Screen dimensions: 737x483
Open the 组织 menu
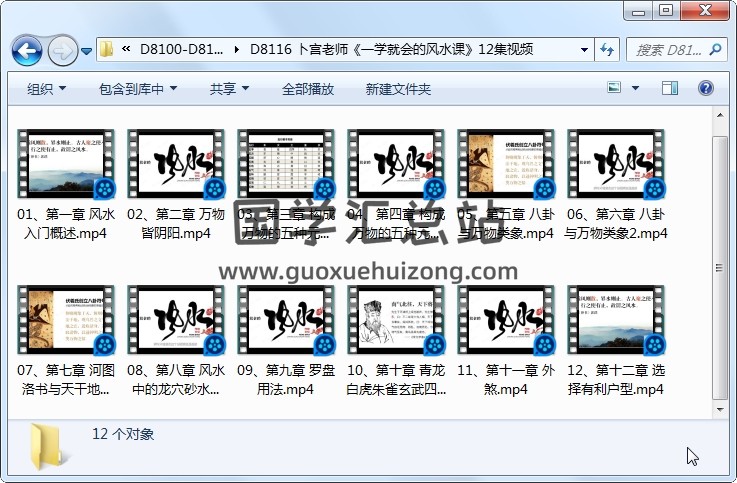(x=46, y=89)
